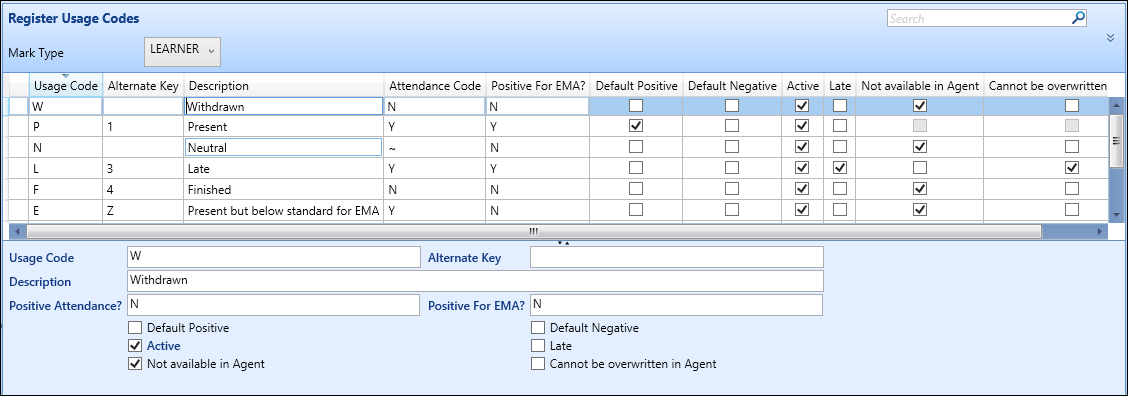
Task: Click attendance code '~' in Neutral row
Action: tap(435, 148)
